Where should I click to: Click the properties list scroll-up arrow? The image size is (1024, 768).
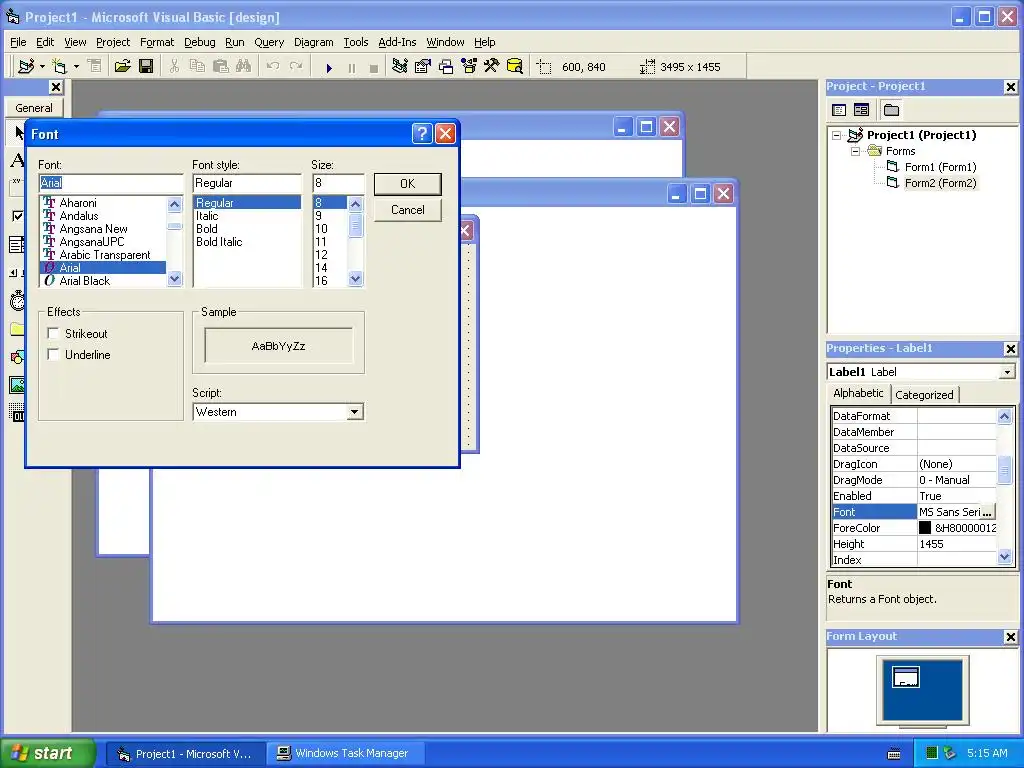(x=1004, y=416)
